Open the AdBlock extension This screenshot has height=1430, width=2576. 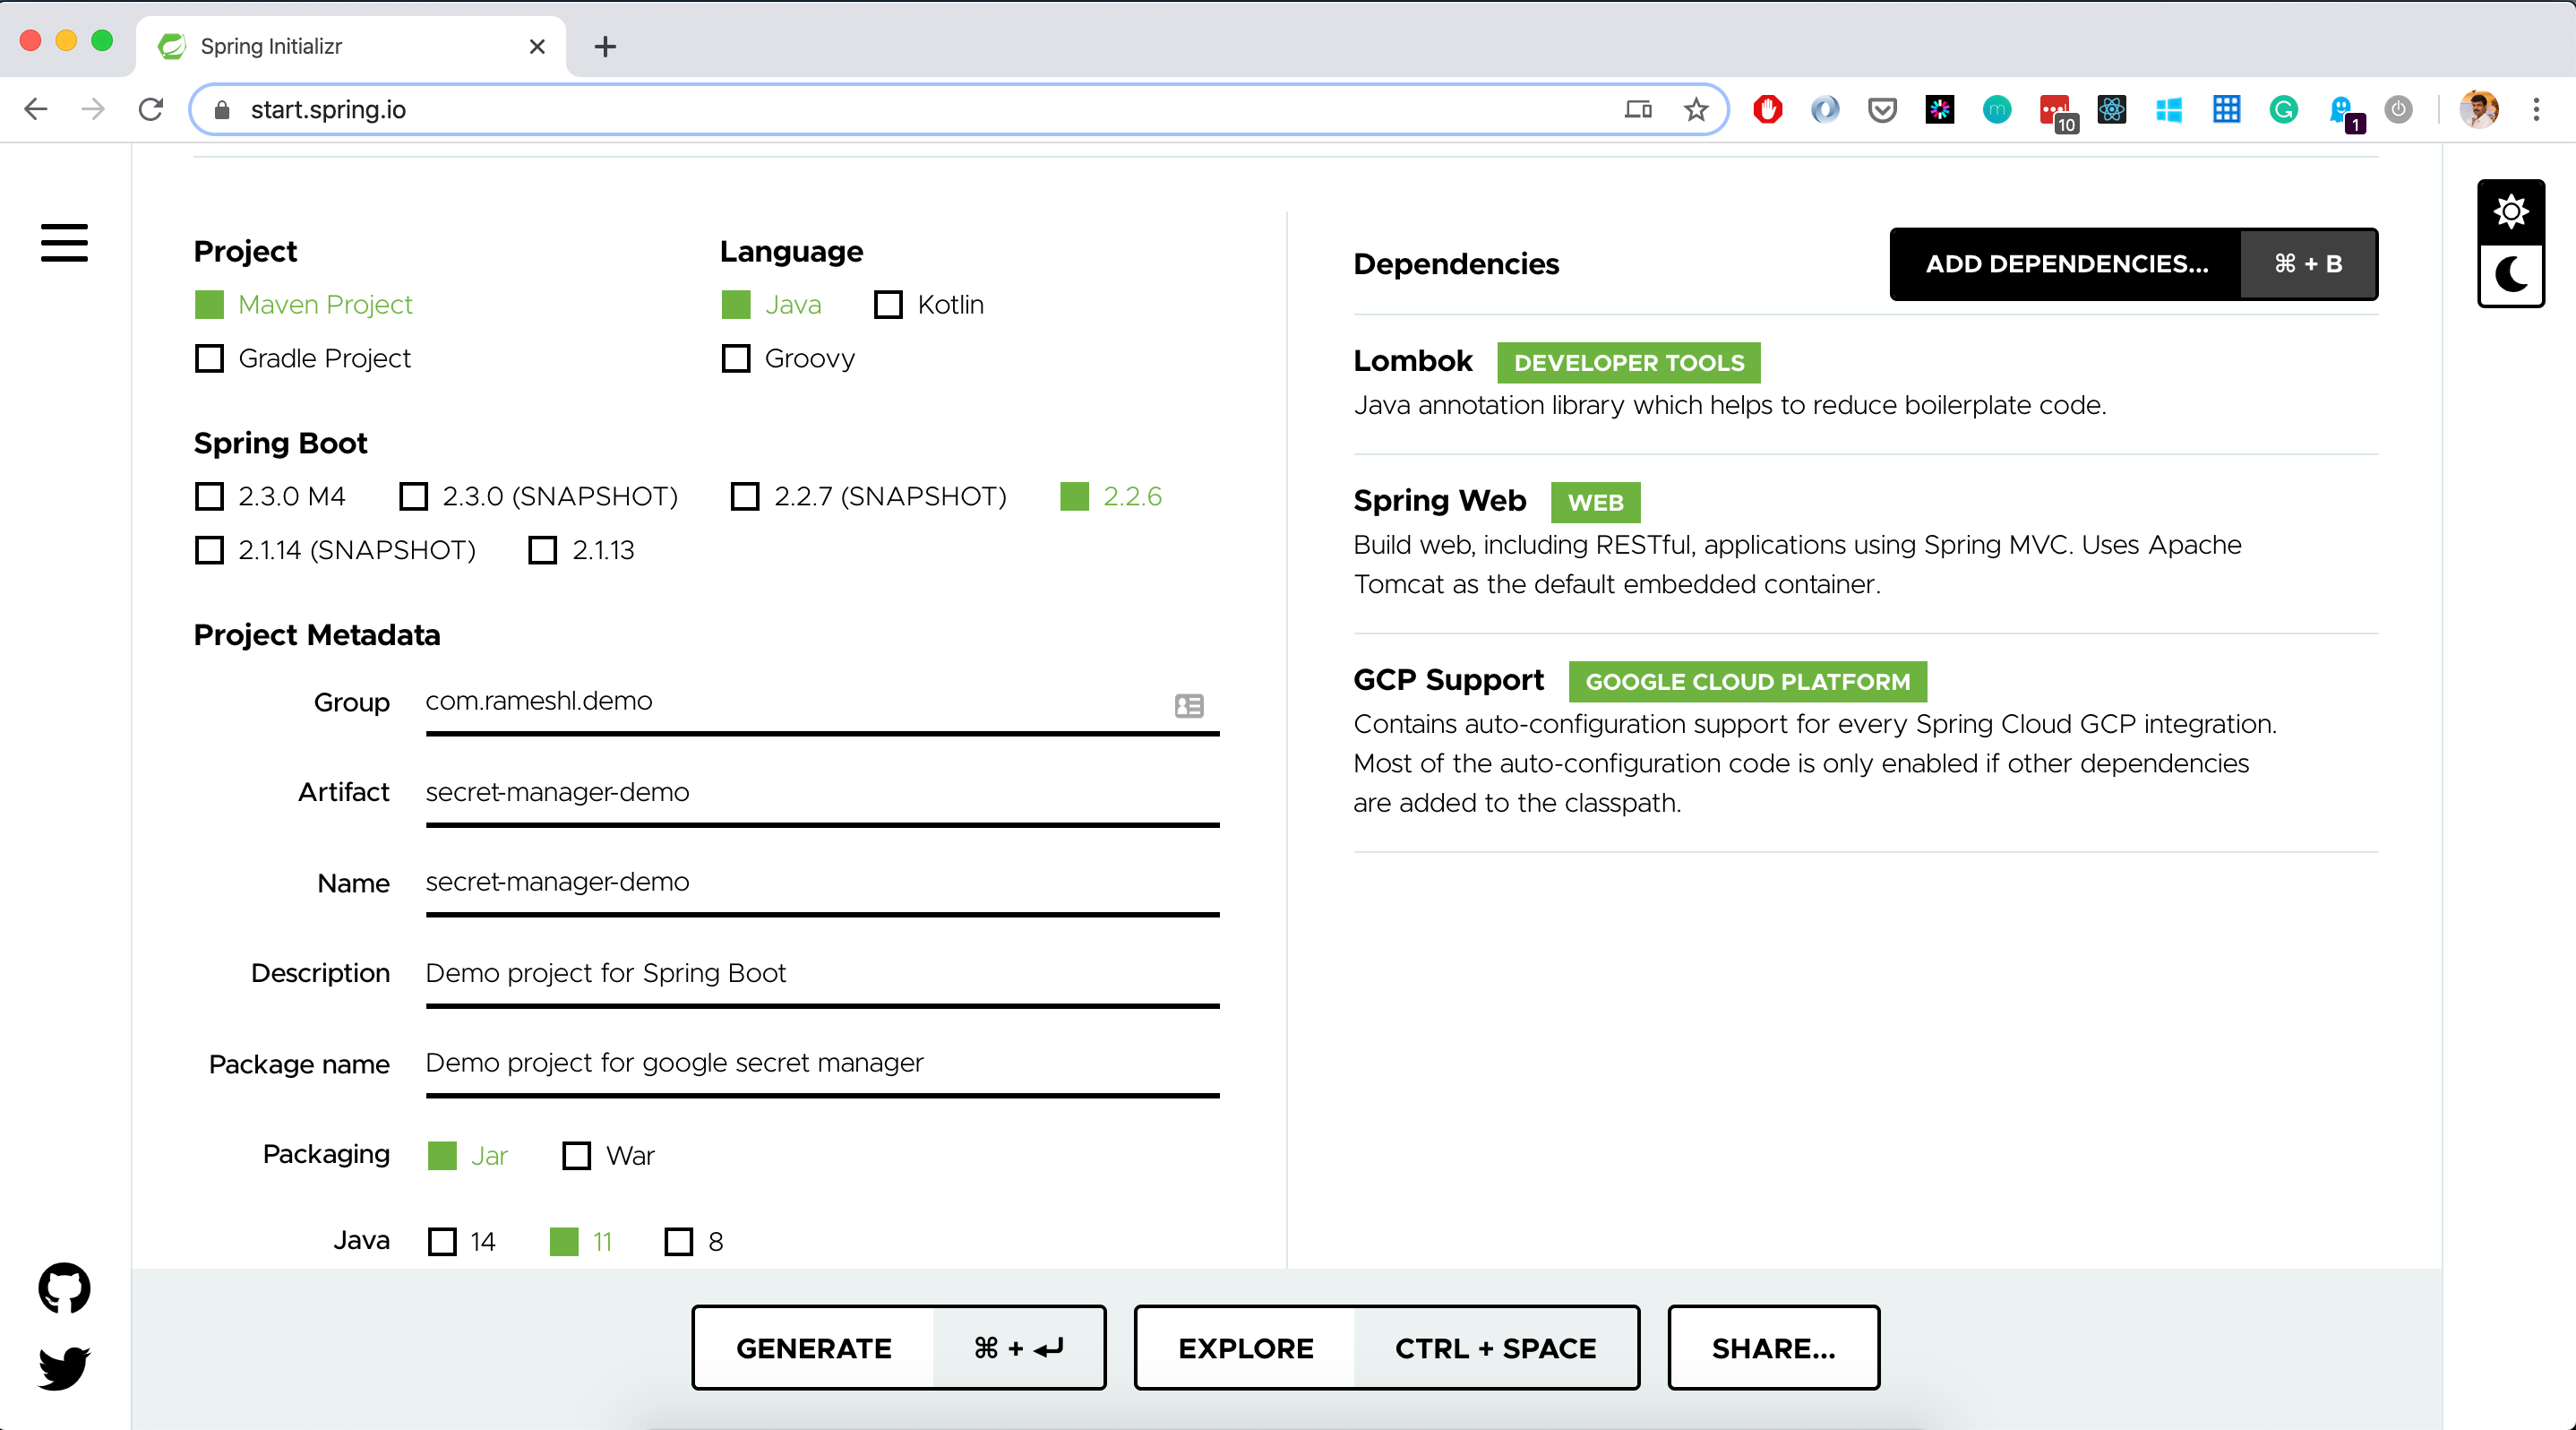point(1767,110)
